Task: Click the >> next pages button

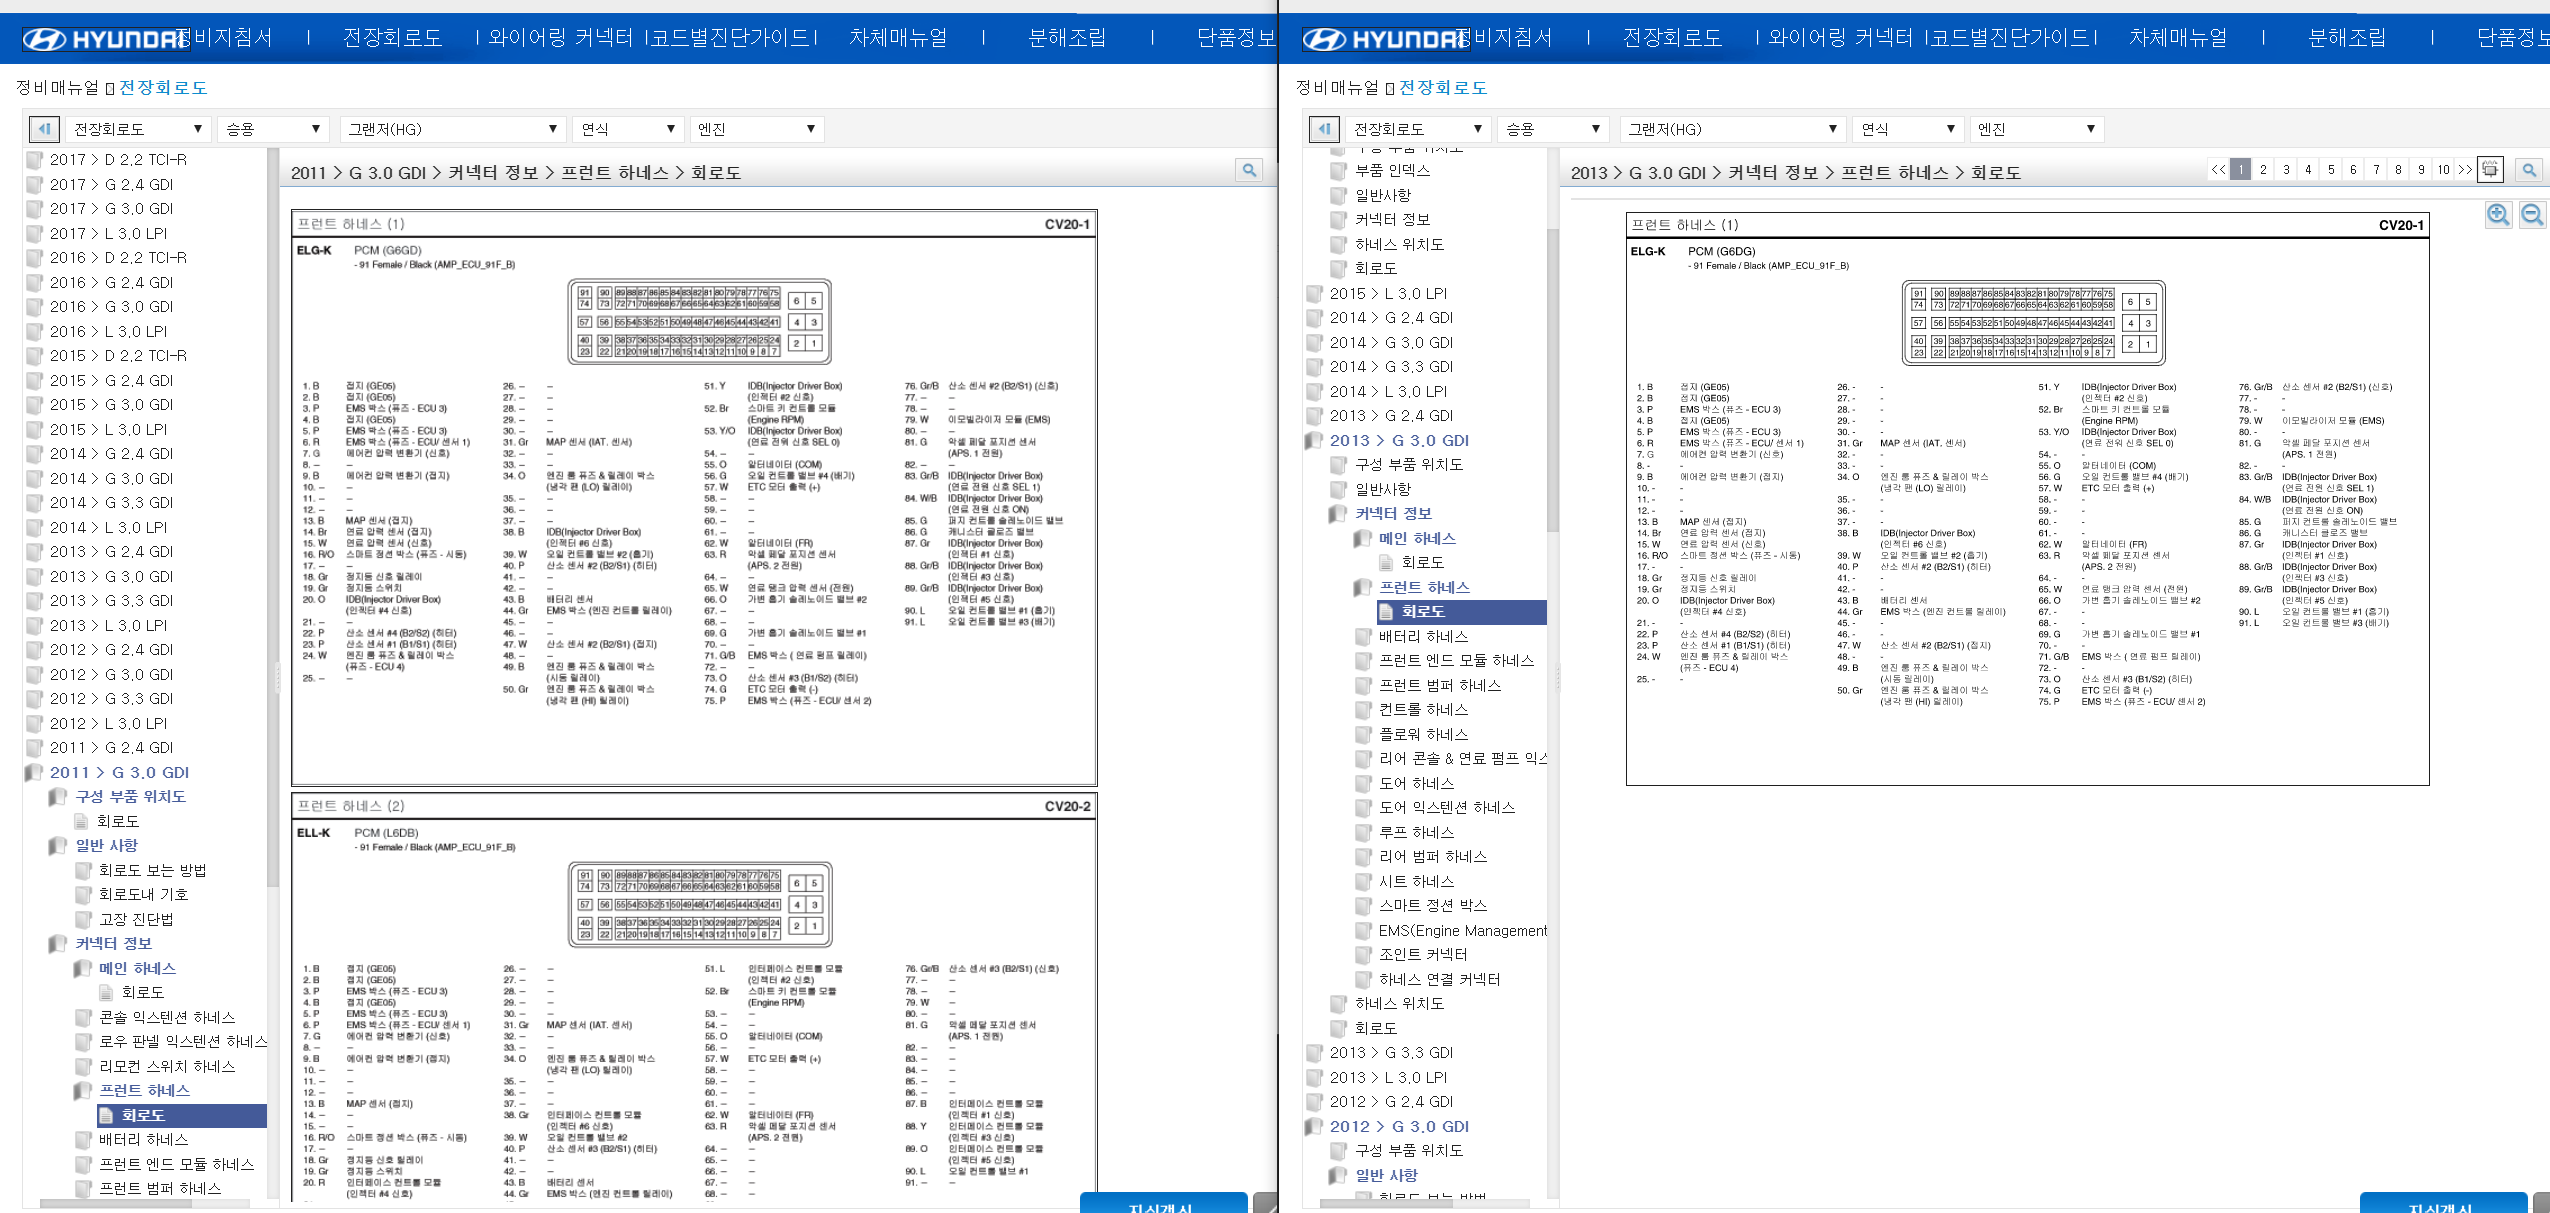Action: coord(2465,170)
